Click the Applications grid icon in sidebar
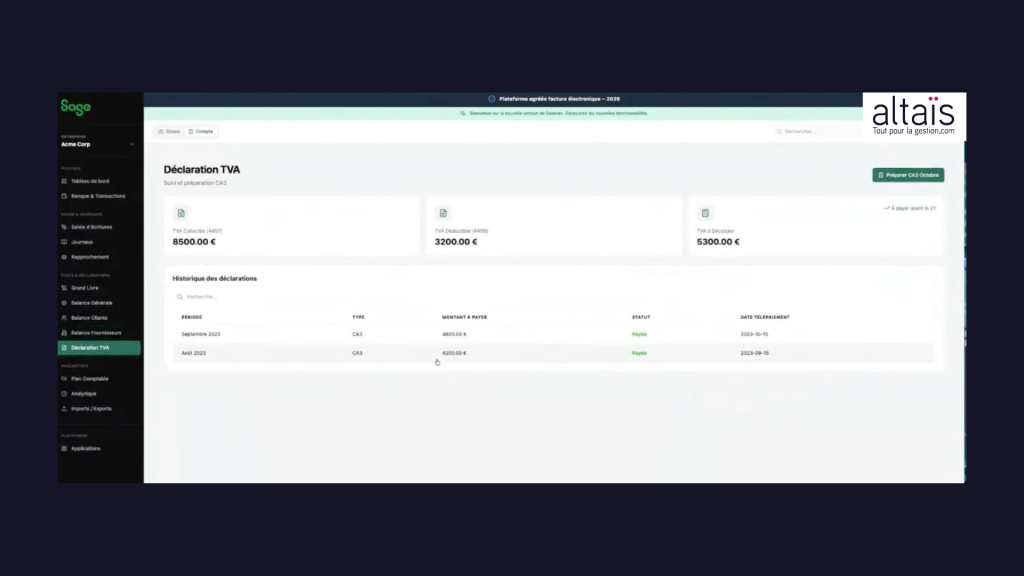1024x576 pixels. tap(64, 448)
